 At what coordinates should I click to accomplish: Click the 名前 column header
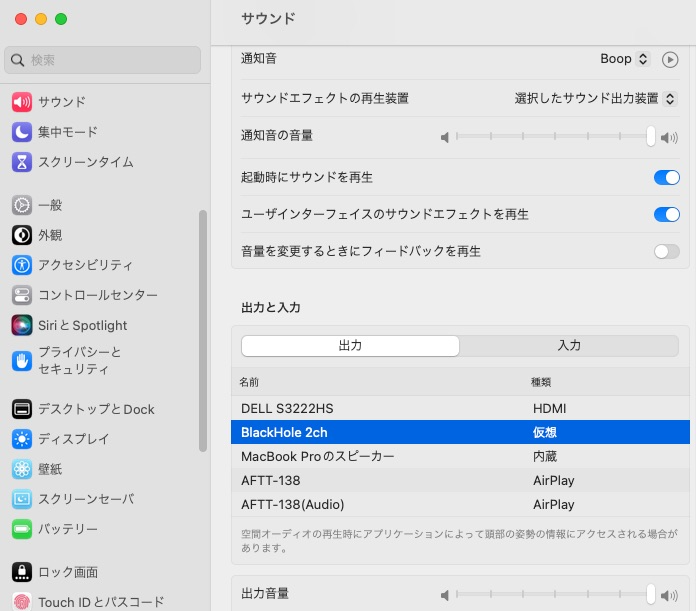coord(249,382)
